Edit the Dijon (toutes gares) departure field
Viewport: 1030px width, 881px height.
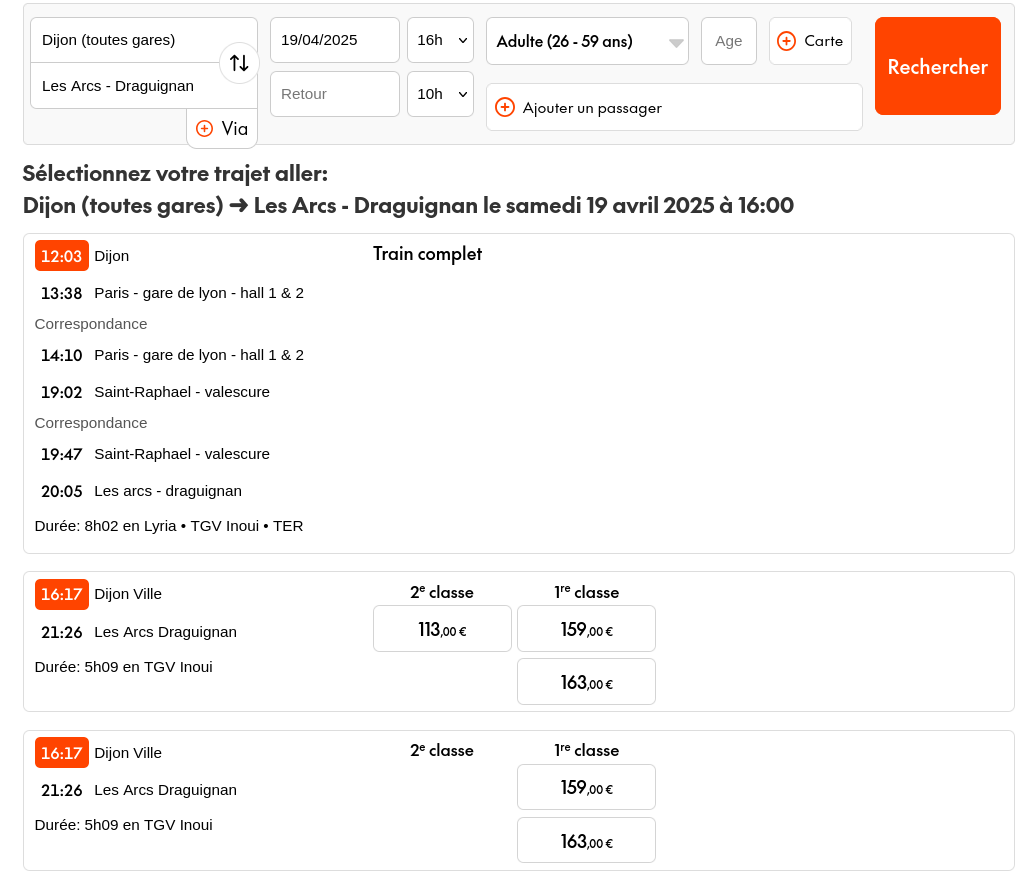click(125, 40)
